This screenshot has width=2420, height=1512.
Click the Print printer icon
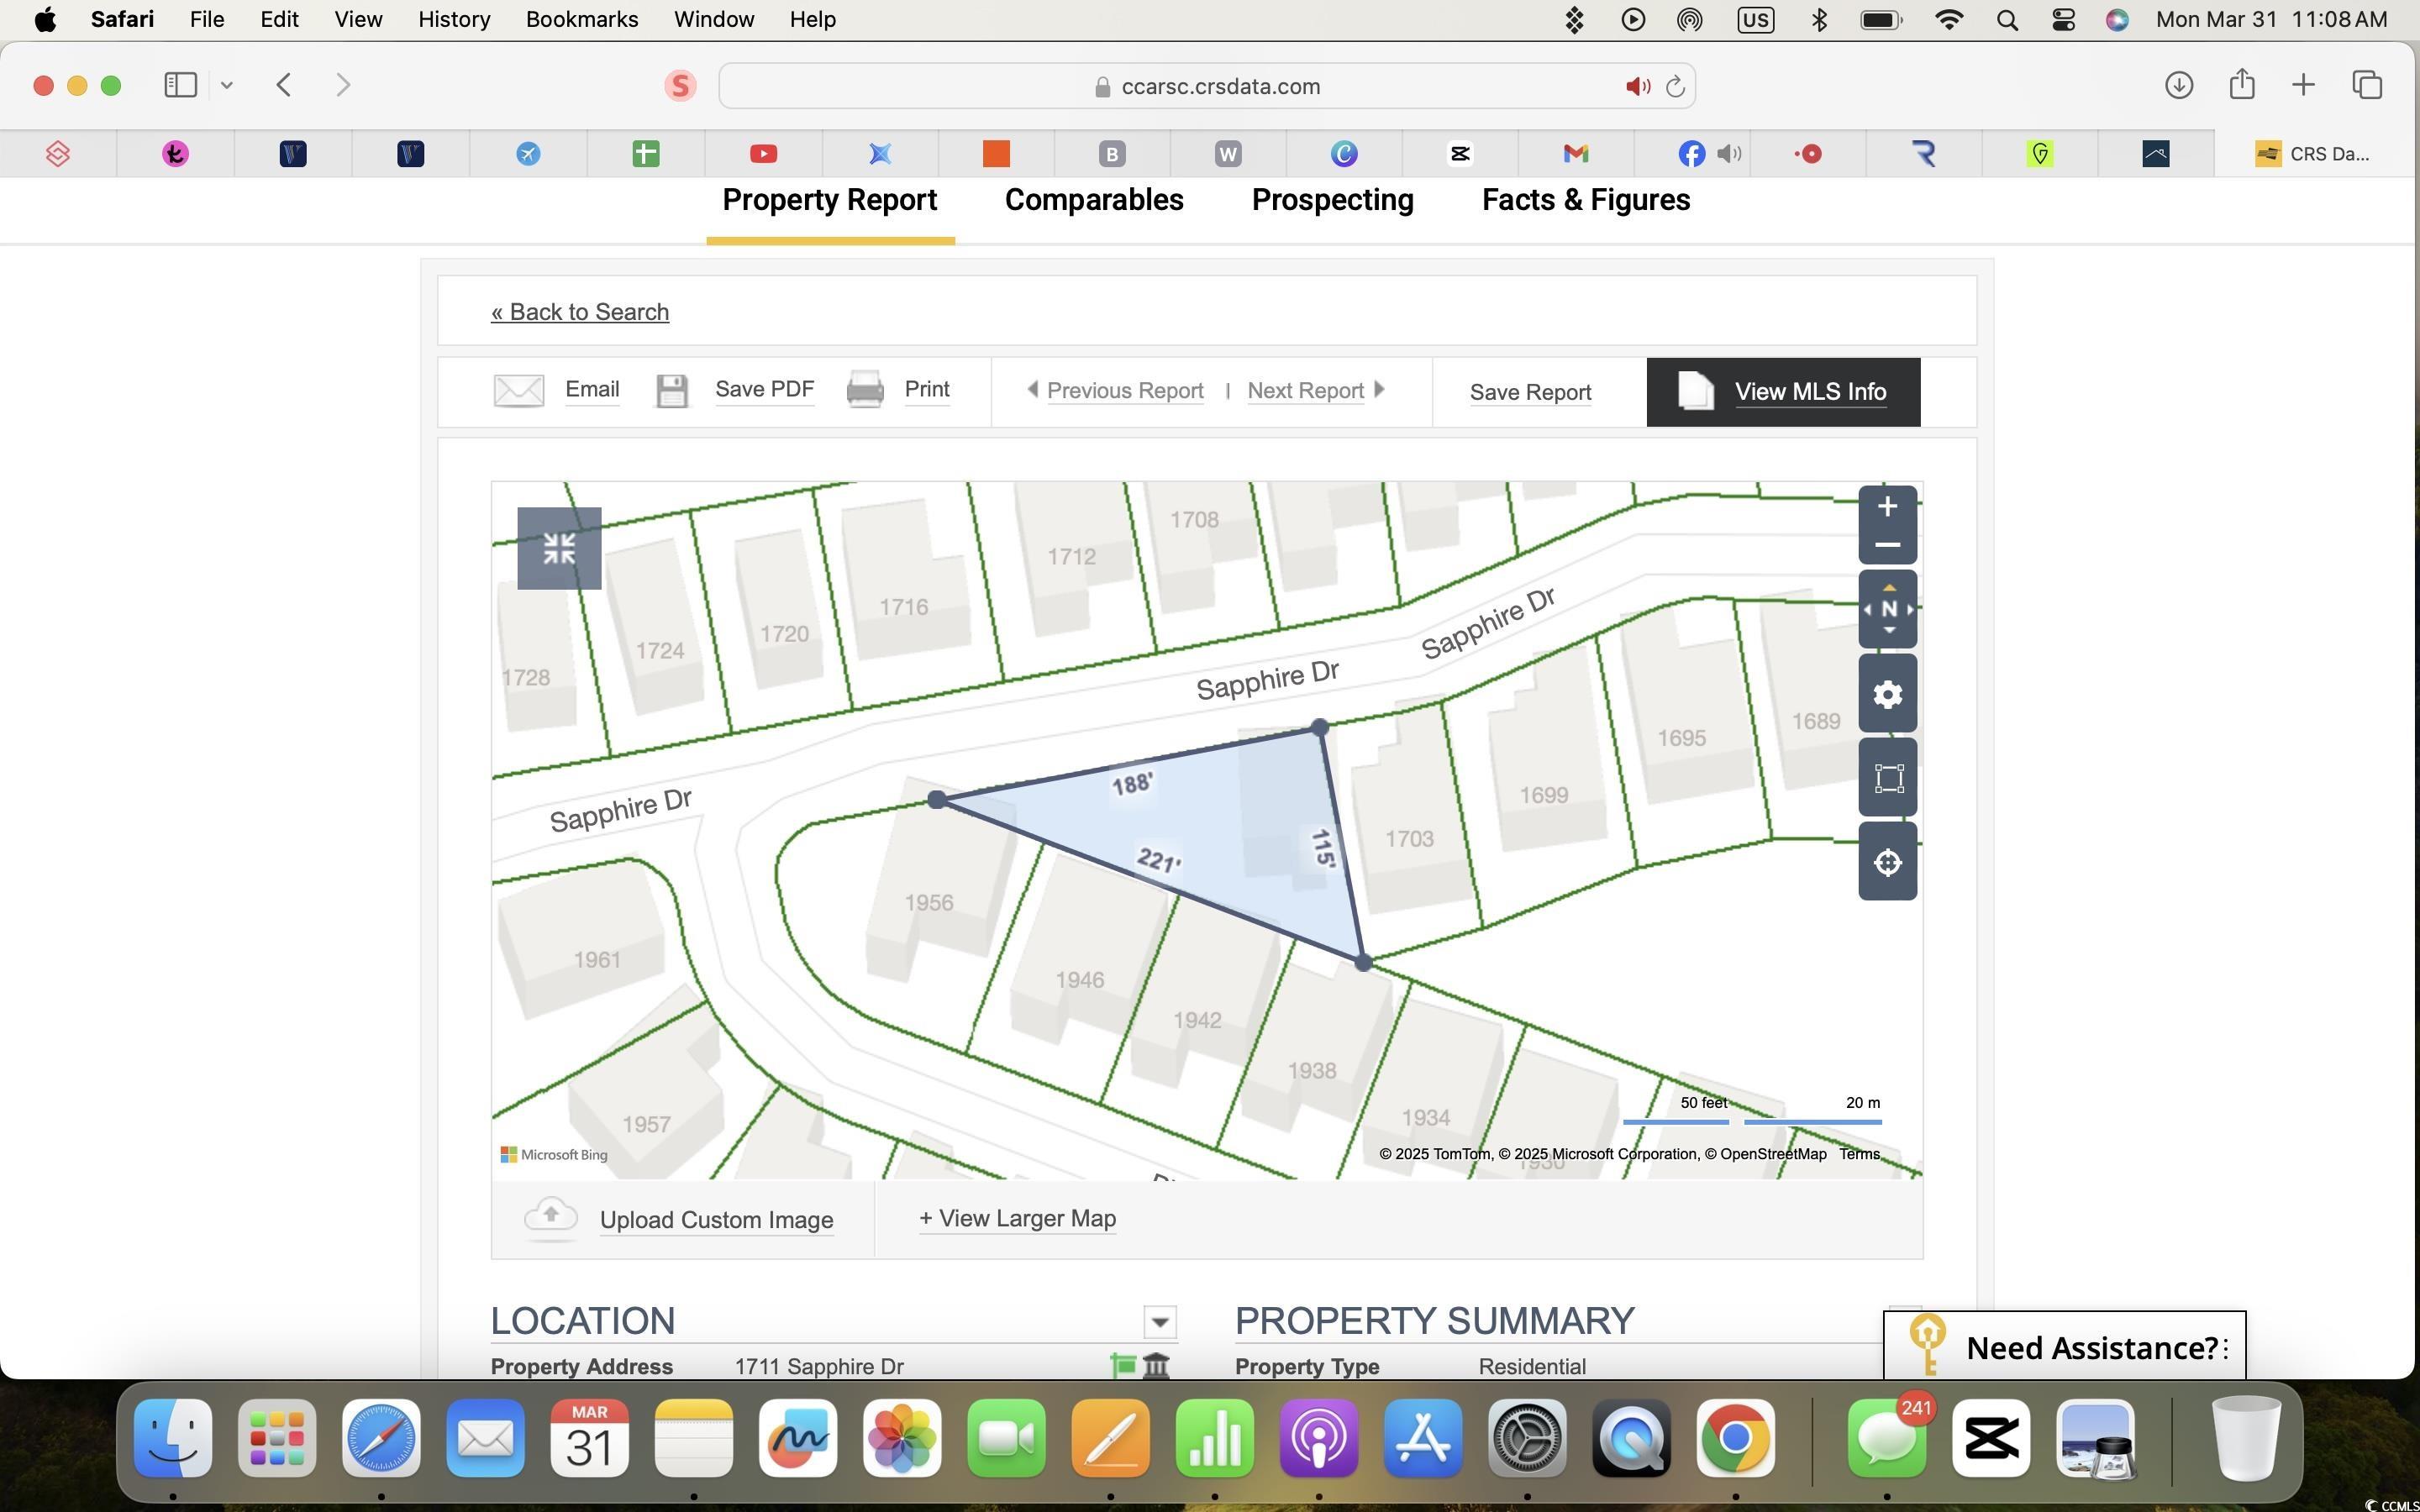865,390
